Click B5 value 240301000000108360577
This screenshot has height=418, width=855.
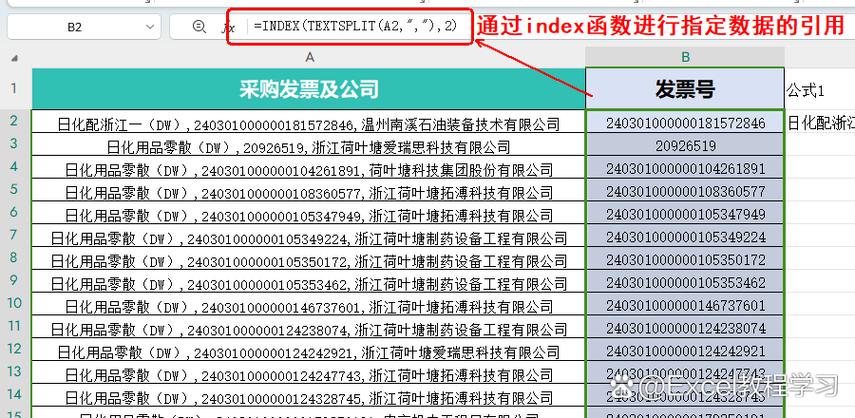(685, 191)
